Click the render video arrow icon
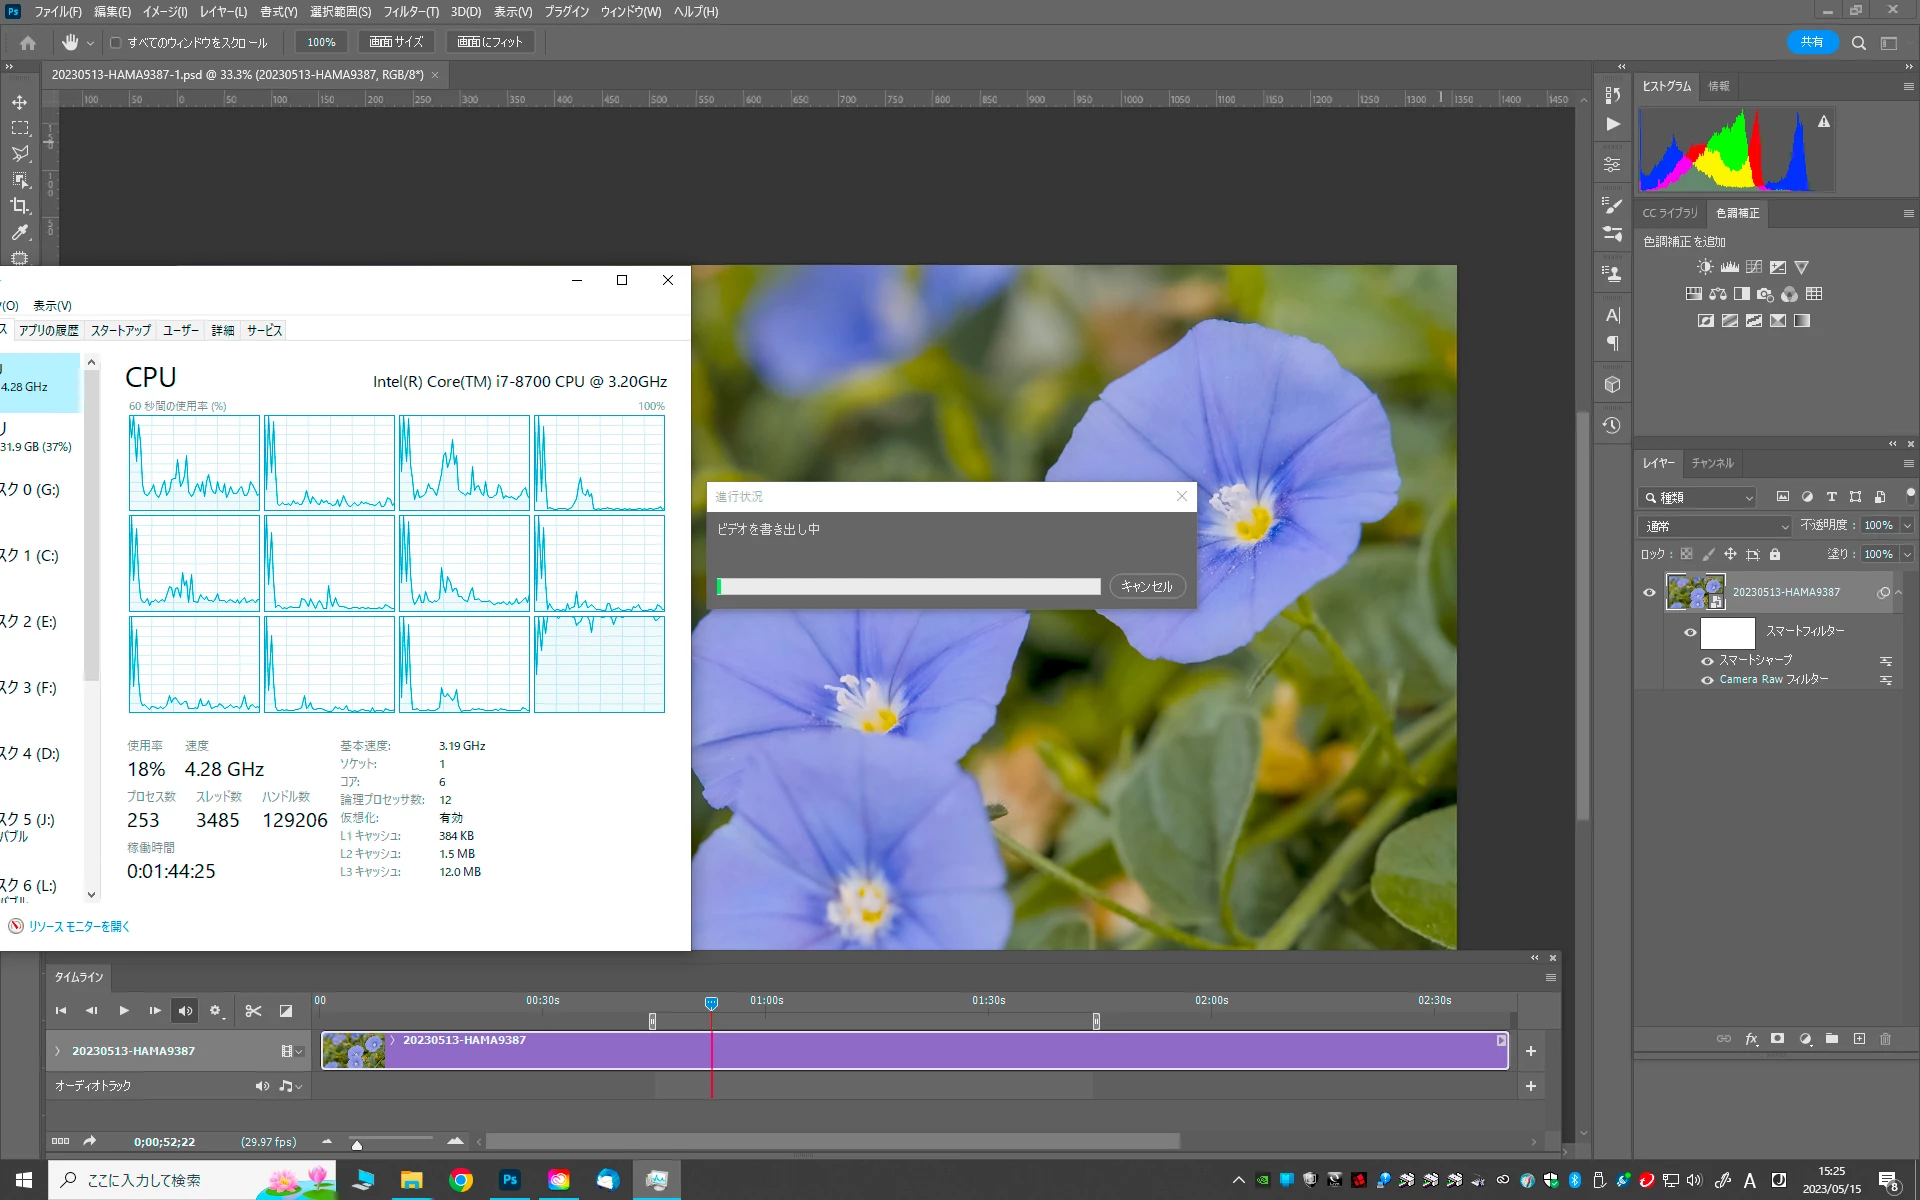Image resolution: width=1920 pixels, height=1200 pixels. (90, 1141)
